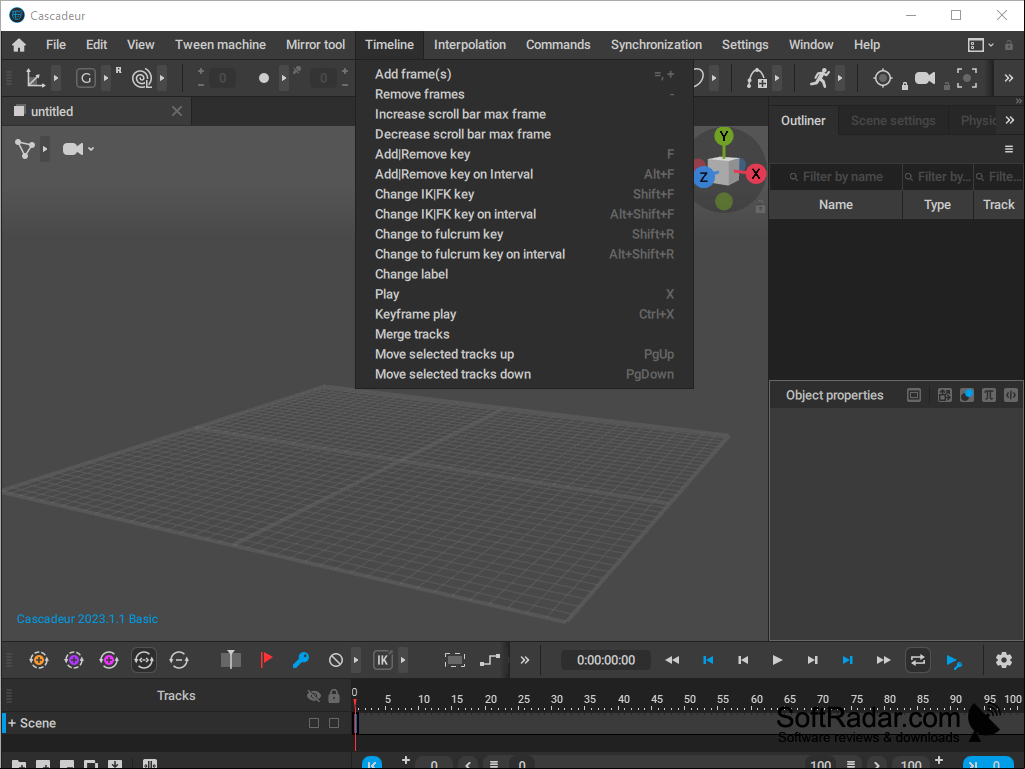The height and width of the screenshot is (769, 1025).
Task: Open dropdown arrow beside axes manipulator
Action: tap(56, 78)
